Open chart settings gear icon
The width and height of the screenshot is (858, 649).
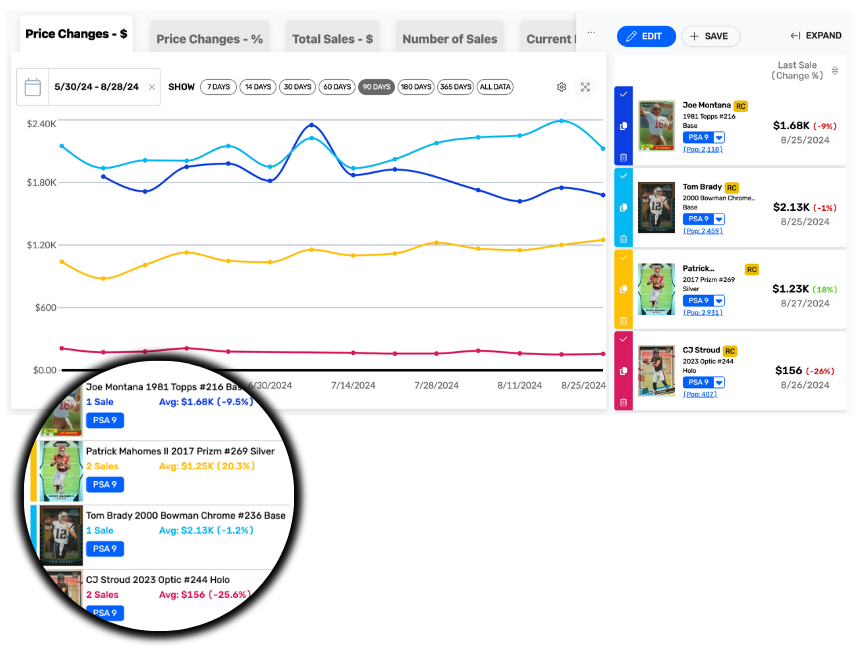pos(562,87)
